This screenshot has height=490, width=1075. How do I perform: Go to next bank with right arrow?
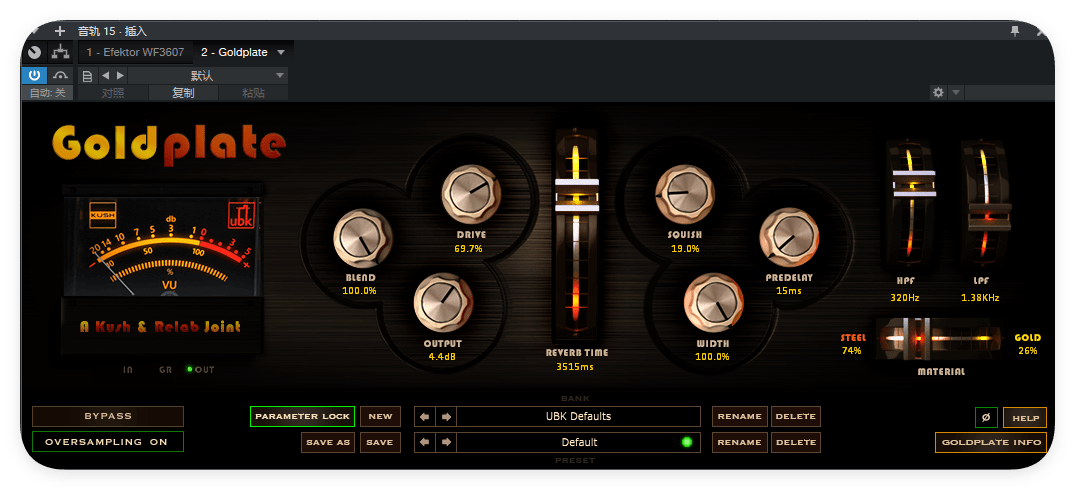(x=446, y=416)
